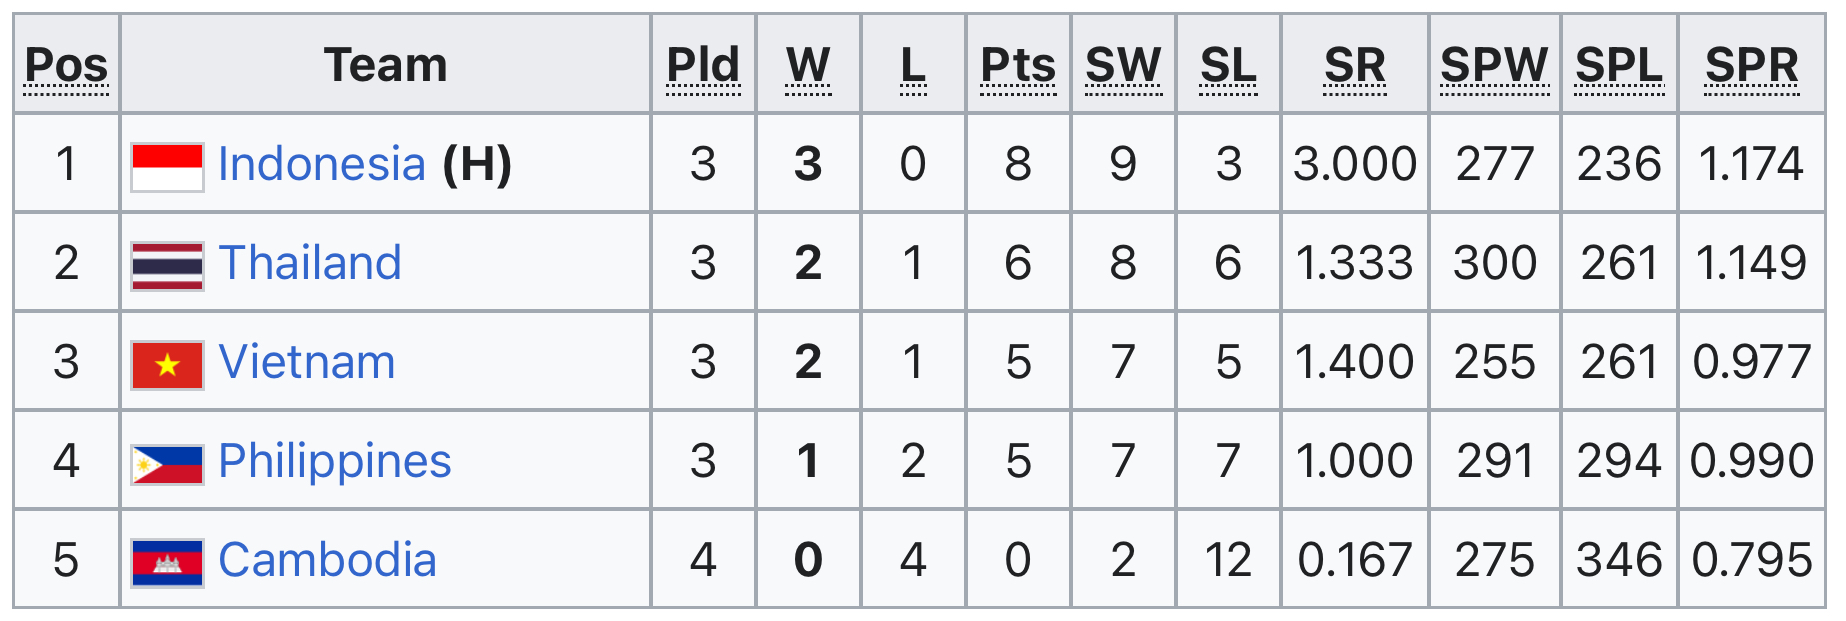The height and width of the screenshot is (621, 1846).
Task: Click the Philippines flag icon
Action: (168, 463)
